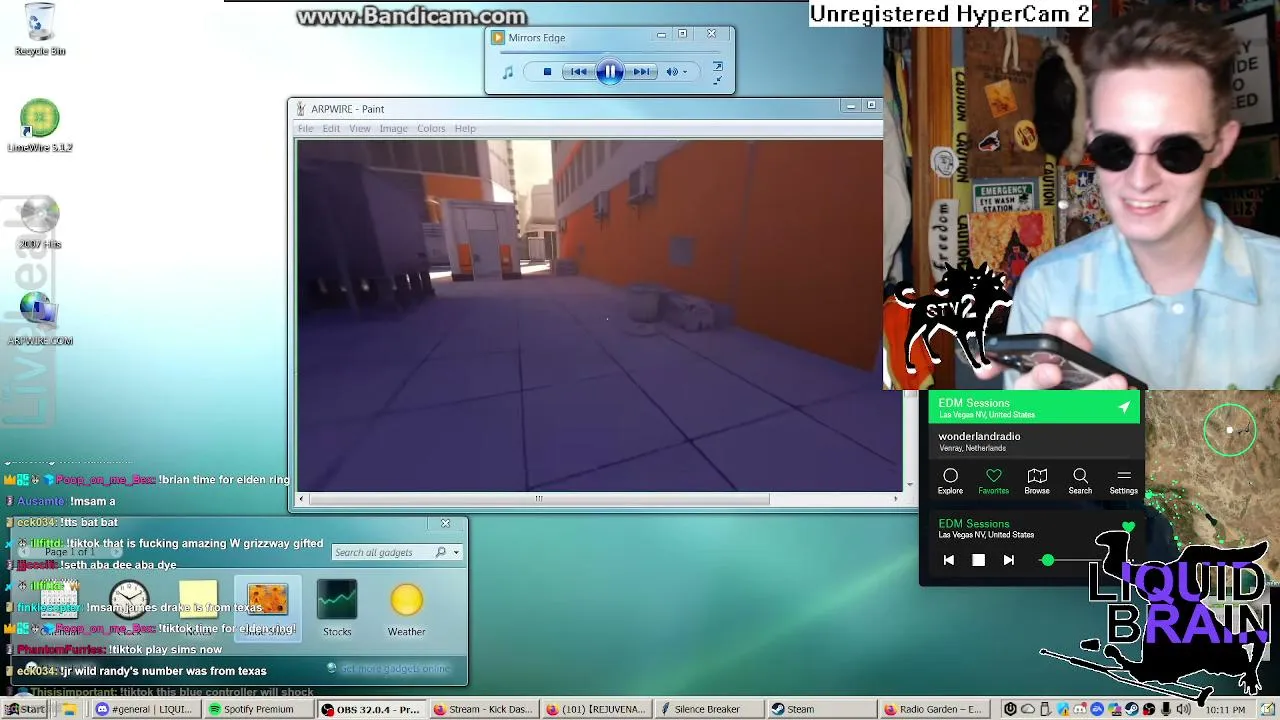Open the File menu in Paint
Screen dimensions: 1280x720
tap(305, 128)
